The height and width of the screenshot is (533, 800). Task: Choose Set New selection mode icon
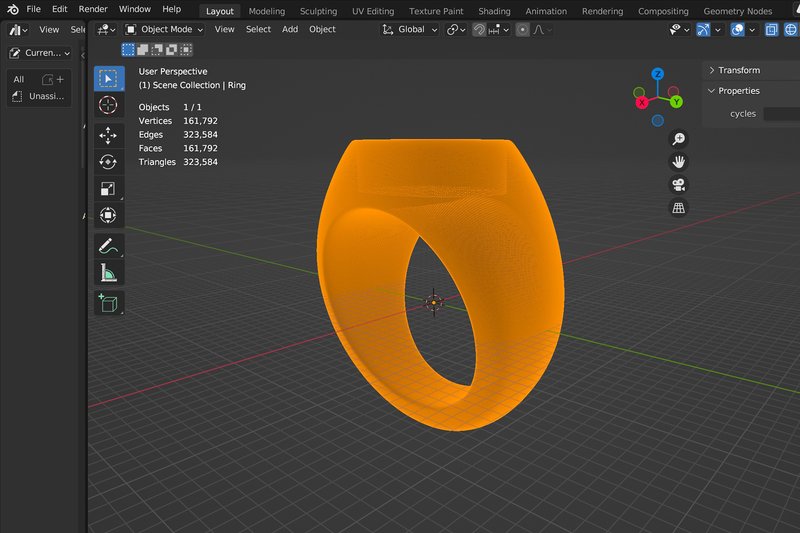tap(128, 49)
